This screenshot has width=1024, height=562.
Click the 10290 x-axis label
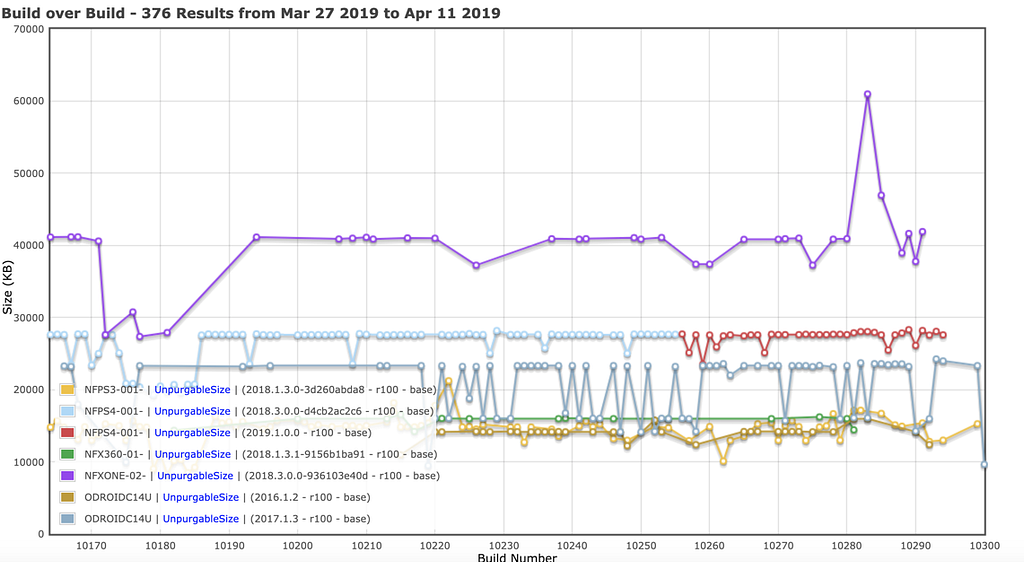(x=916, y=545)
